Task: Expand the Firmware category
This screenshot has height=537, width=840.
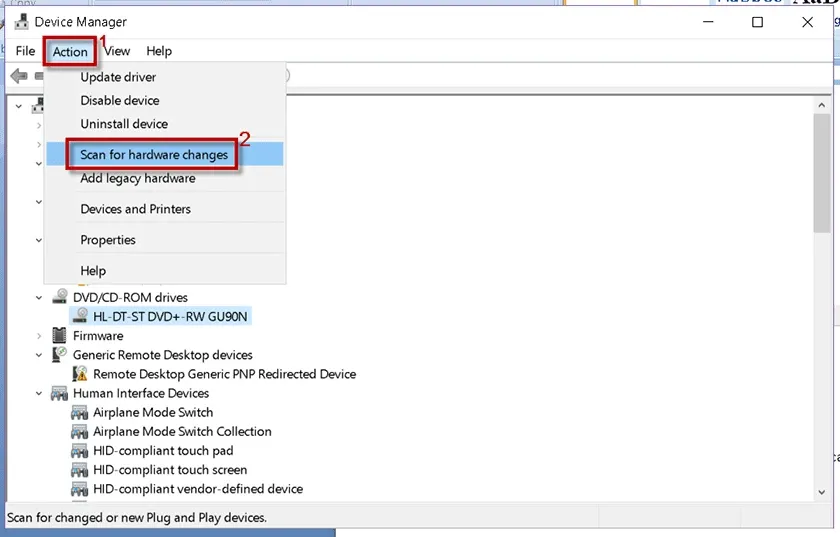Action: 39,336
